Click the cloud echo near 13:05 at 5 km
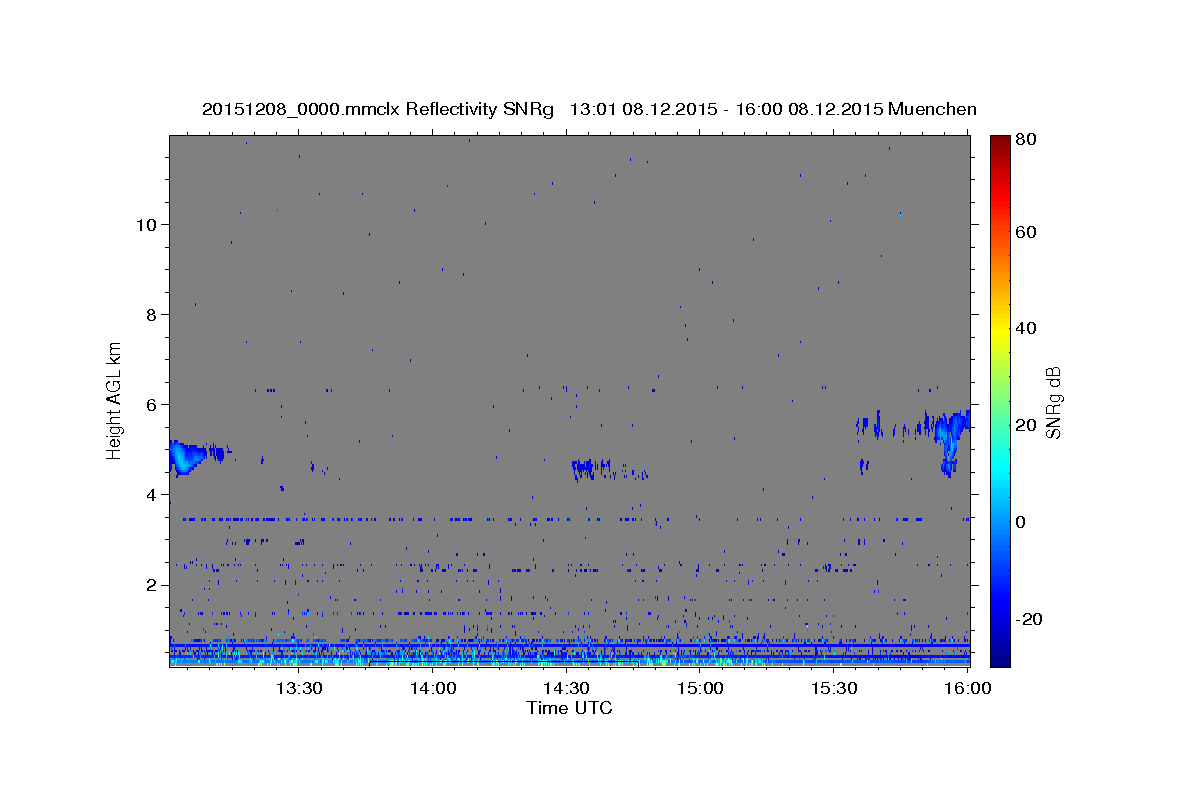The width and height of the screenshot is (1200, 800). [185, 457]
